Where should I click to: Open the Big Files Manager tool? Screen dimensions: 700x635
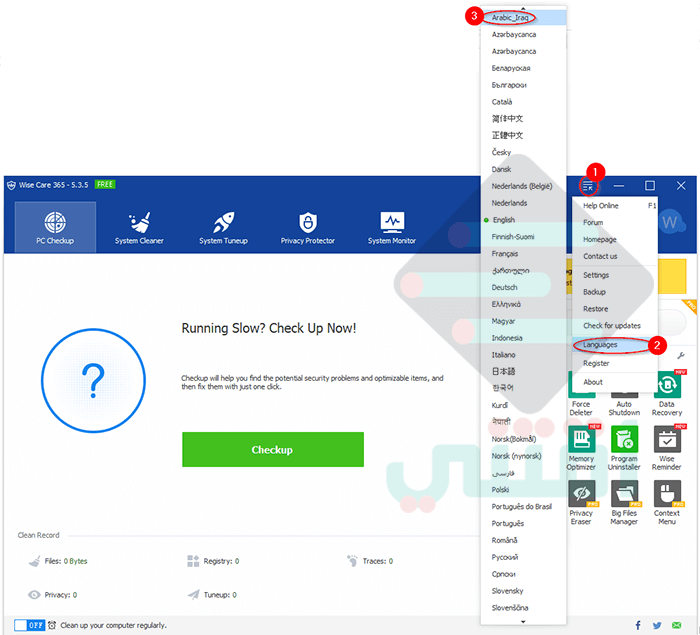tap(624, 502)
